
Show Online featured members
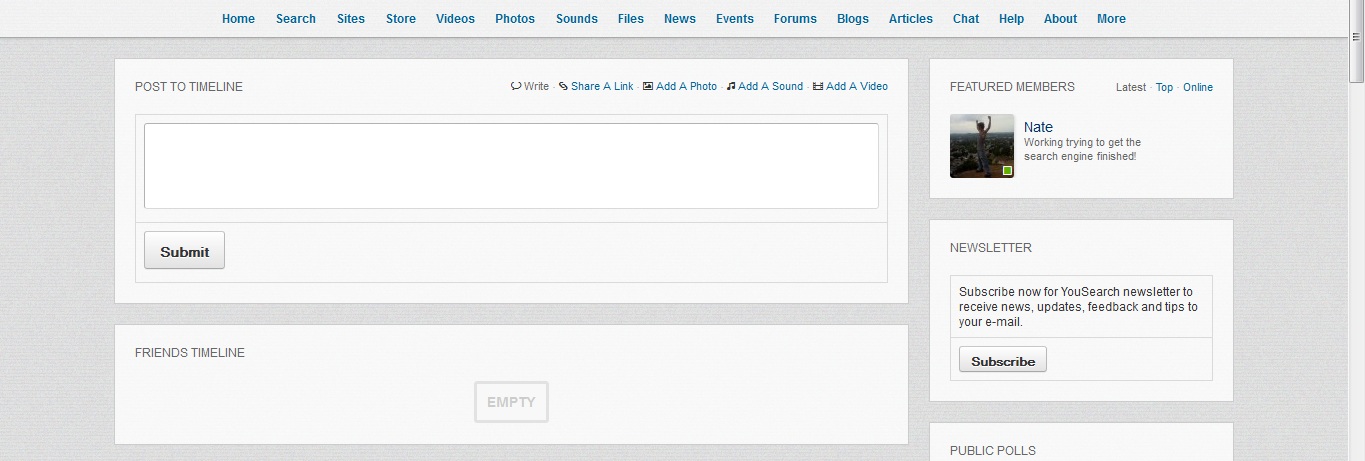pyautogui.click(x=1198, y=88)
